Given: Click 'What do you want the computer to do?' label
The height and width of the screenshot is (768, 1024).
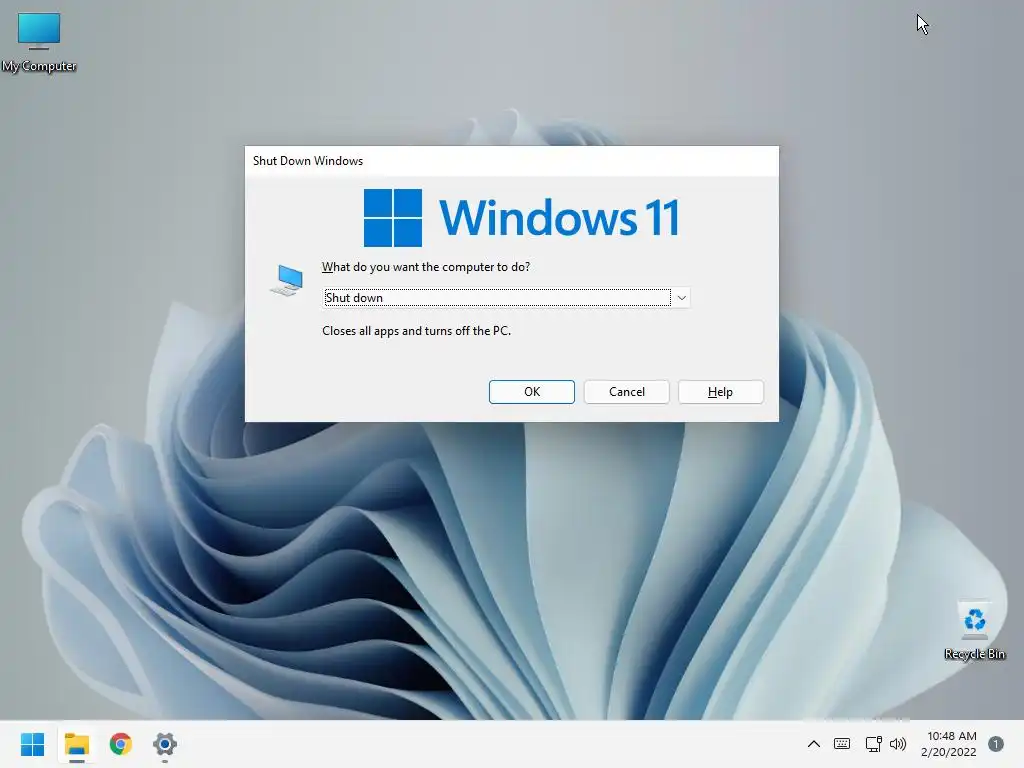Looking at the screenshot, I should point(426,267).
